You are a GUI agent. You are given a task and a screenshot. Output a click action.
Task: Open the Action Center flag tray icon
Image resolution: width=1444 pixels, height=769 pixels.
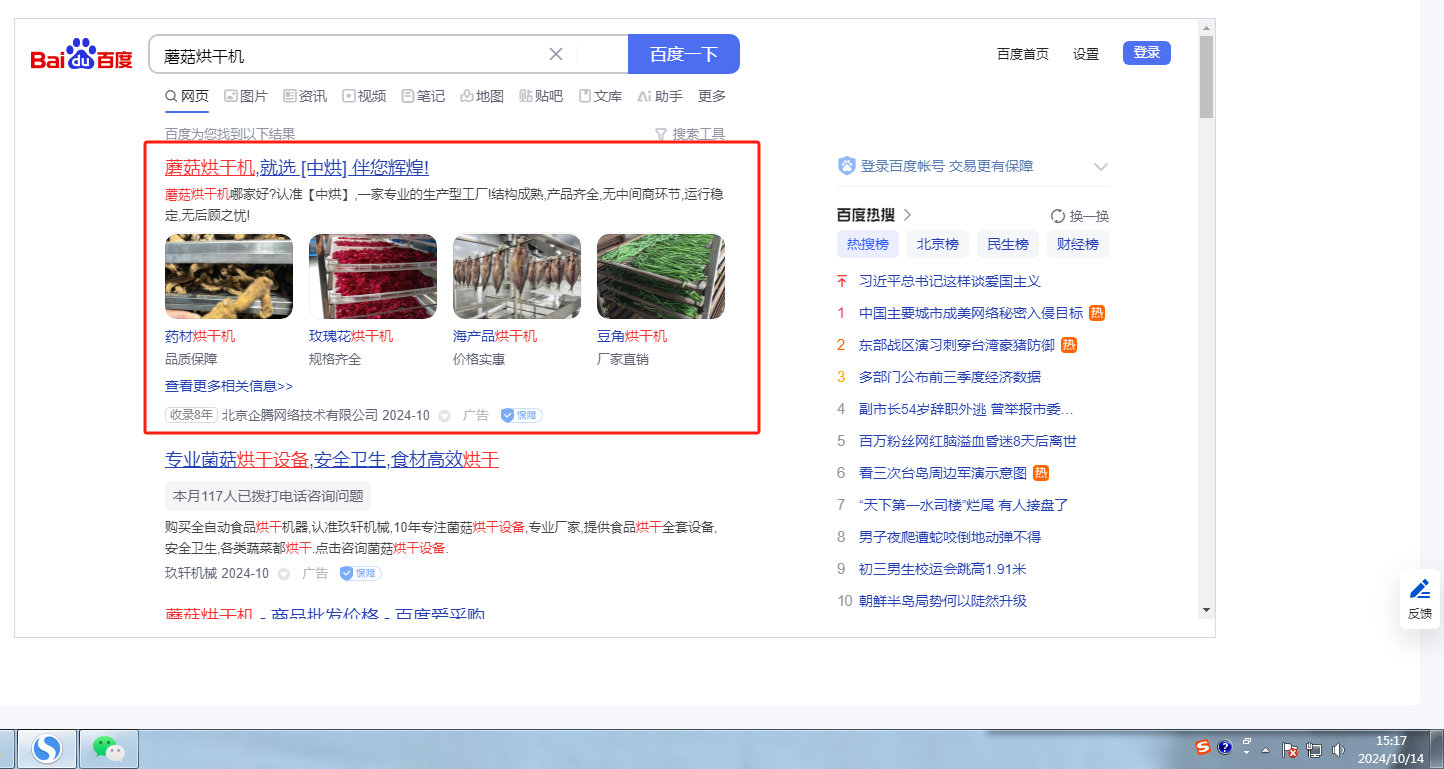[1290, 750]
